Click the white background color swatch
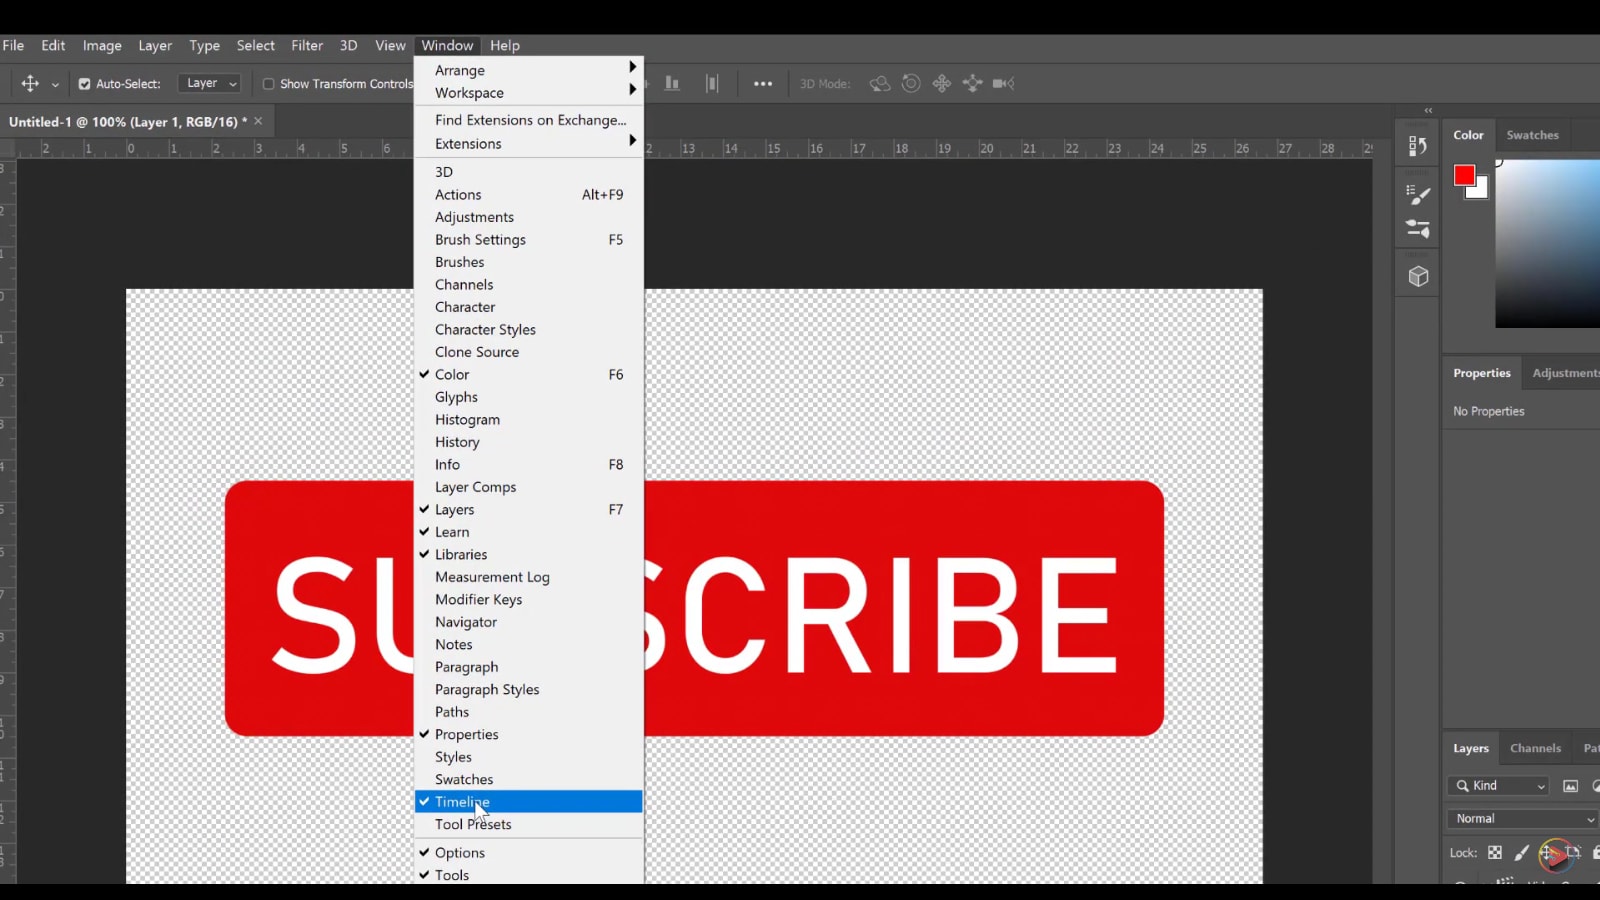 click(x=1481, y=191)
